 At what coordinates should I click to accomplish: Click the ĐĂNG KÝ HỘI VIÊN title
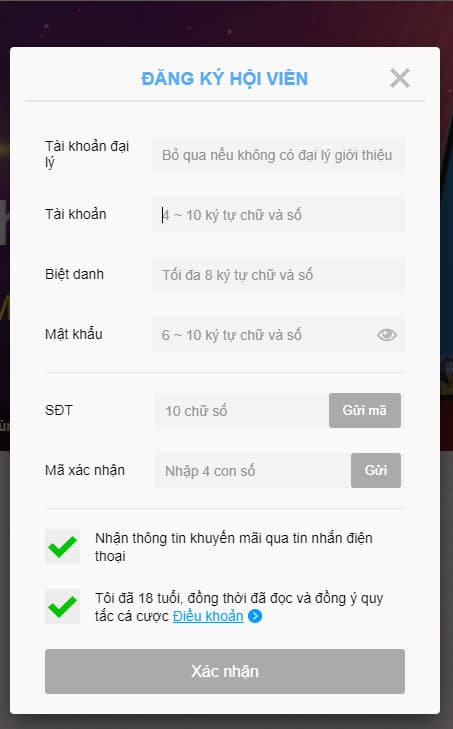(225, 79)
